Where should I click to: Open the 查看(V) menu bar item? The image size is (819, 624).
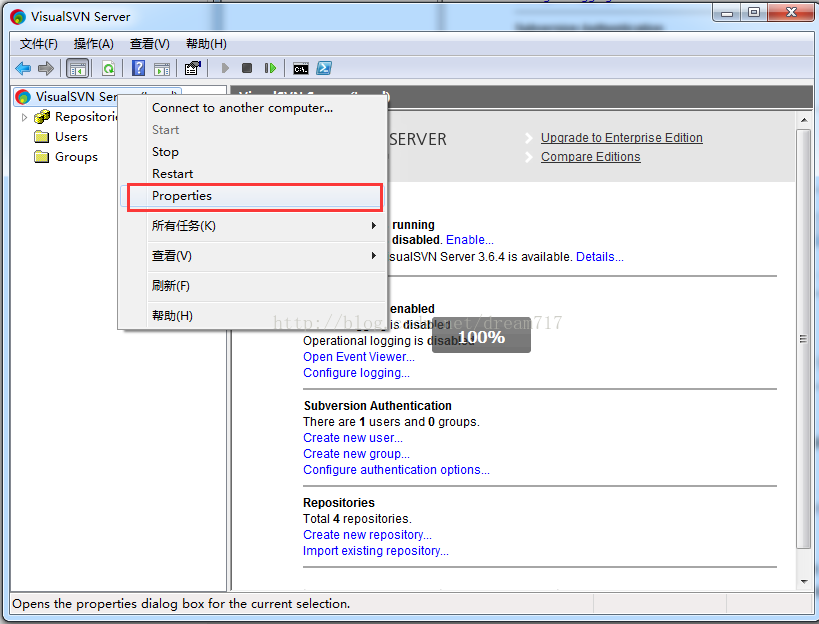click(x=149, y=44)
